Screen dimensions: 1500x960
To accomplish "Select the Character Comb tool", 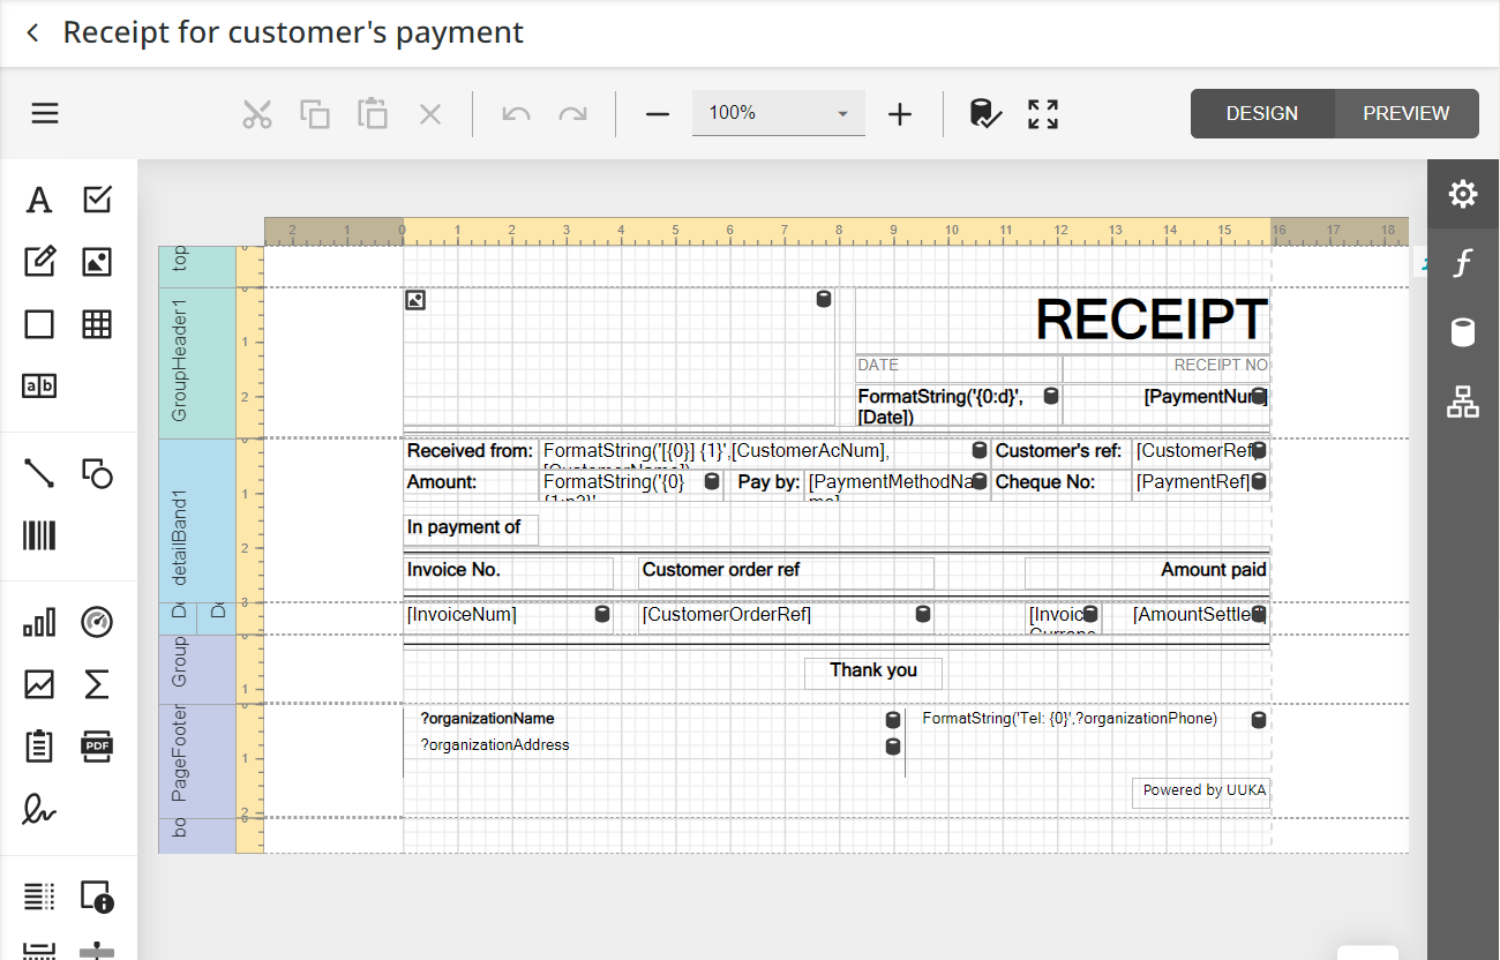I will pos(39,386).
